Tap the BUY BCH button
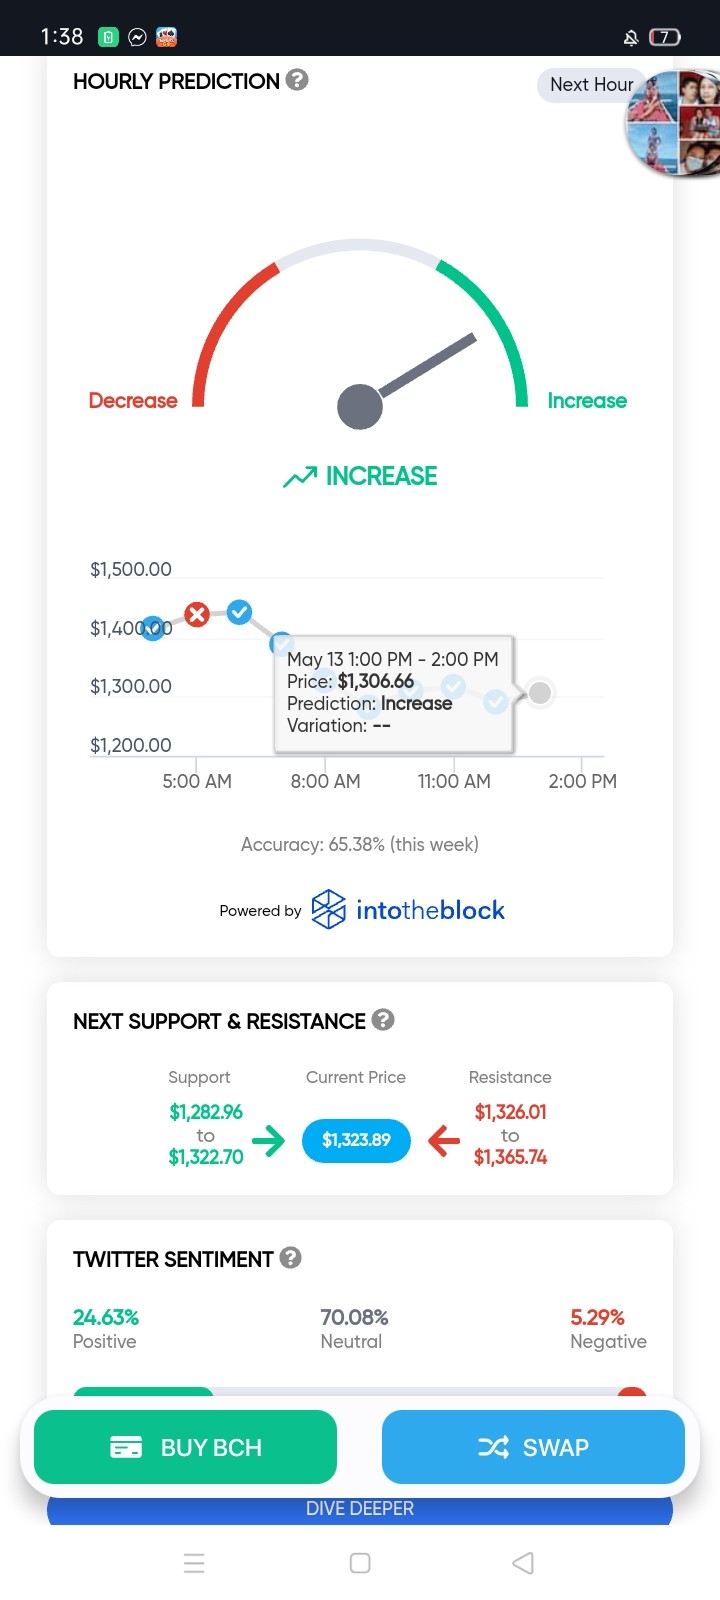720x1600 pixels. click(x=185, y=1447)
